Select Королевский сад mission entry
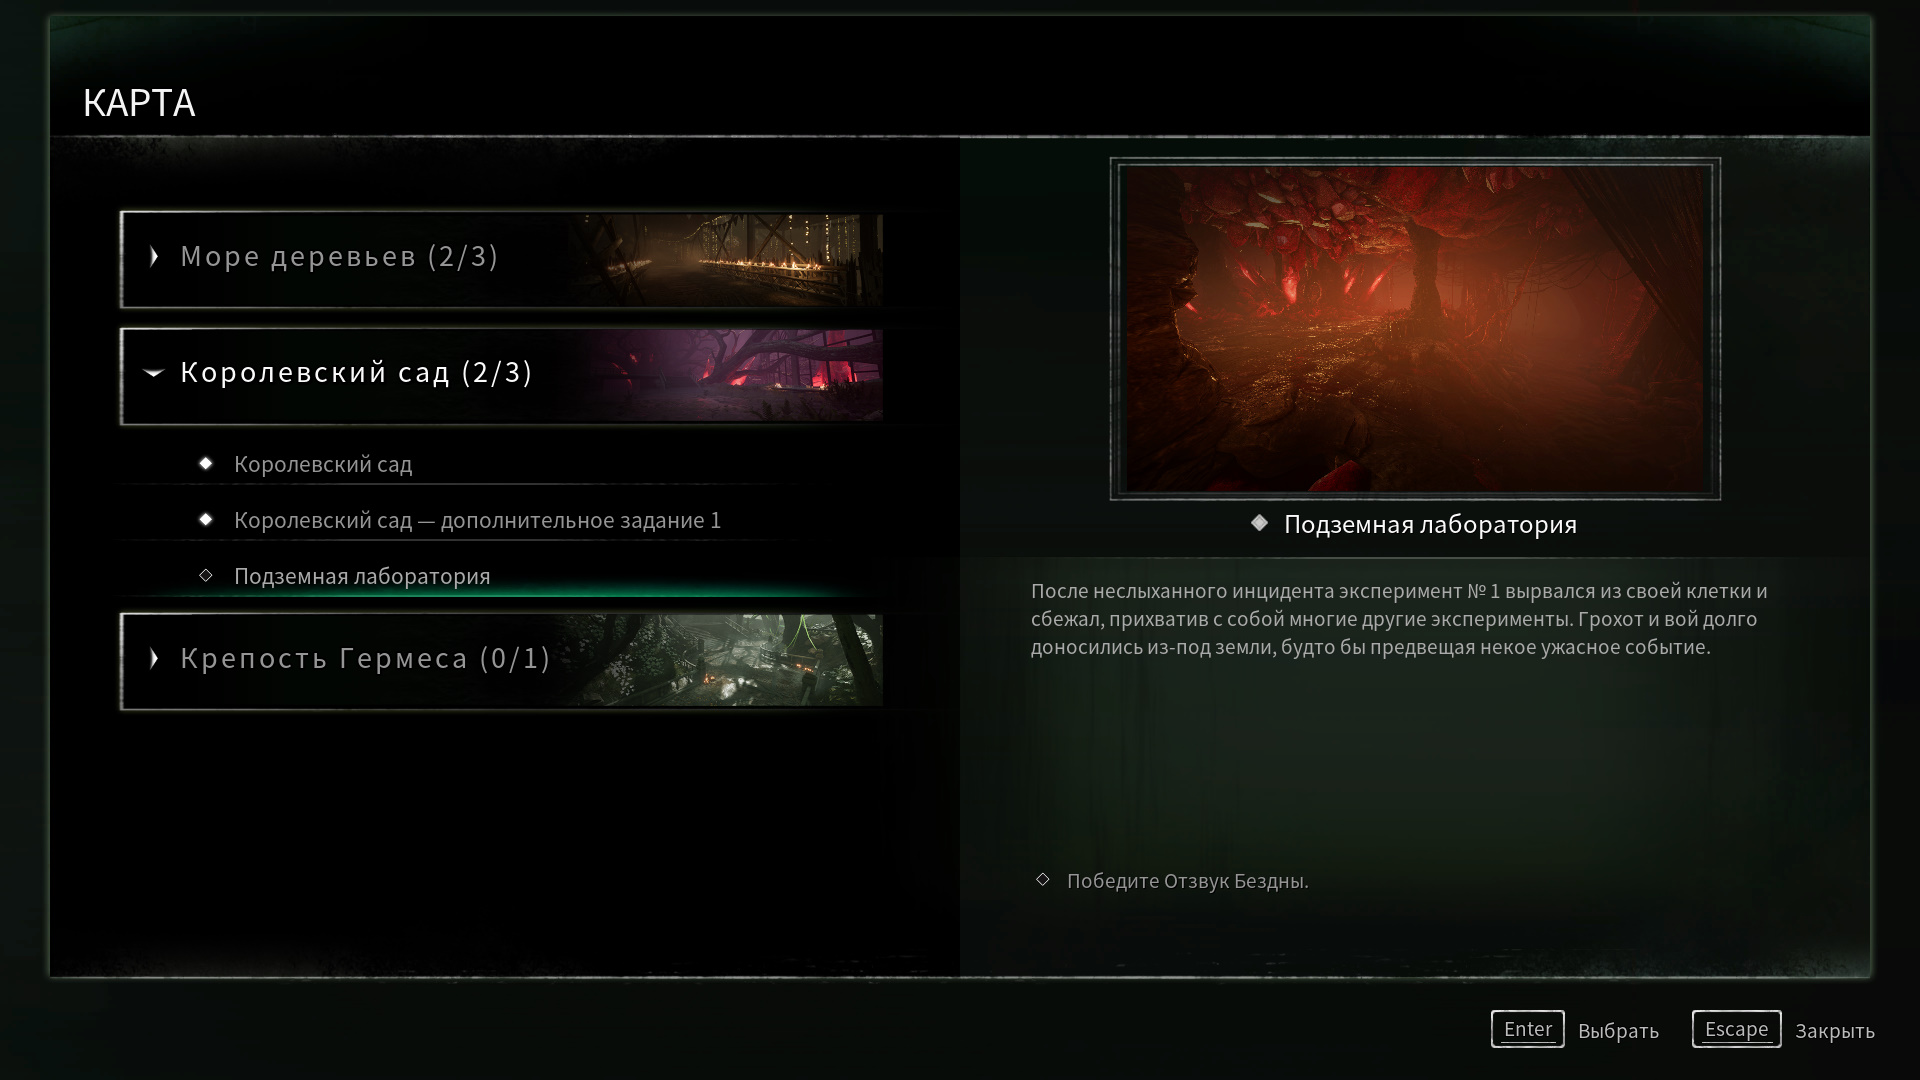This screenshot has height=1080, width=1920. point(323,464)
